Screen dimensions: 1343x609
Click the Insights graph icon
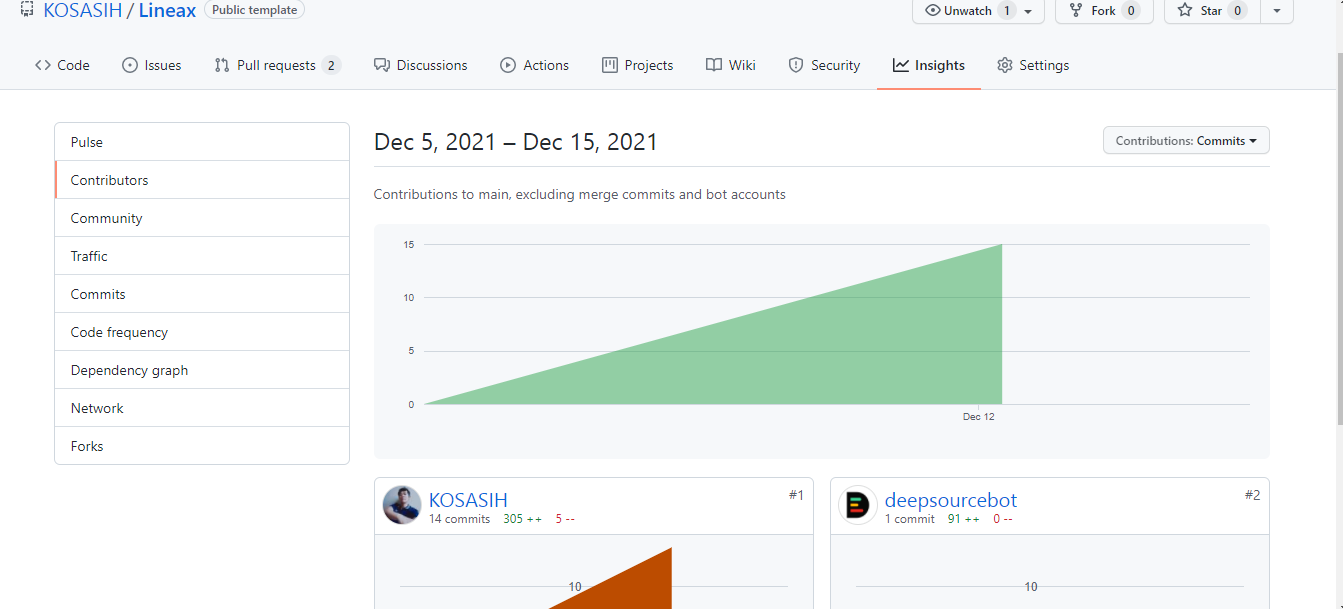901,65
